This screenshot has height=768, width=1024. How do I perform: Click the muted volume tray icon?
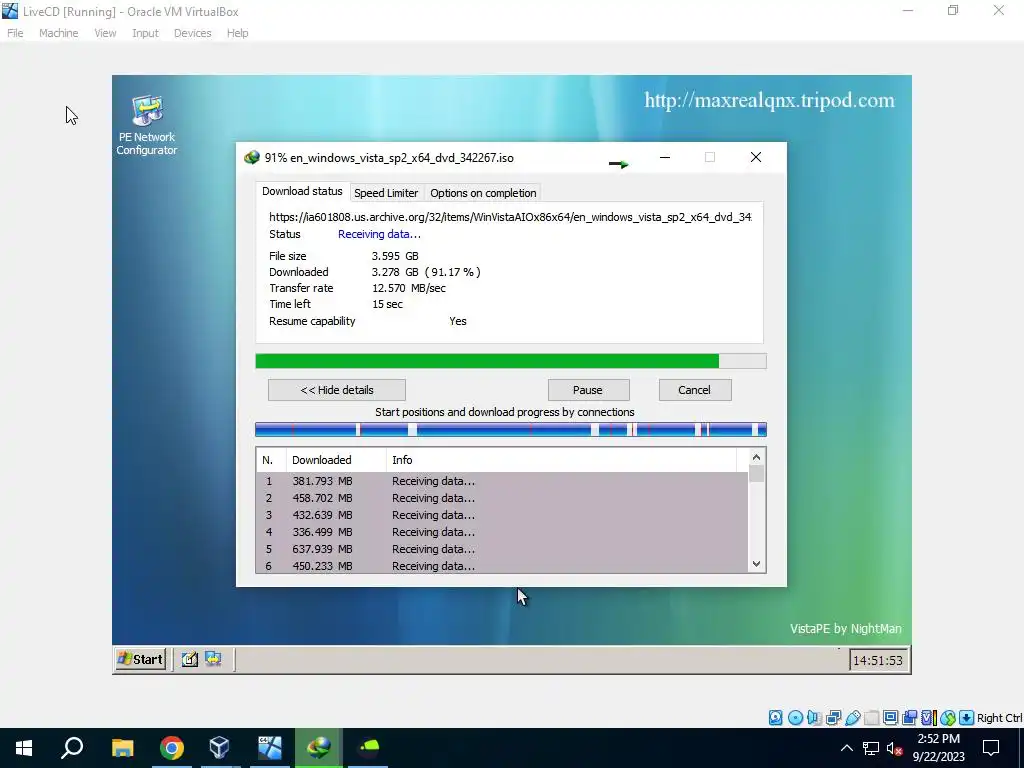894,748
